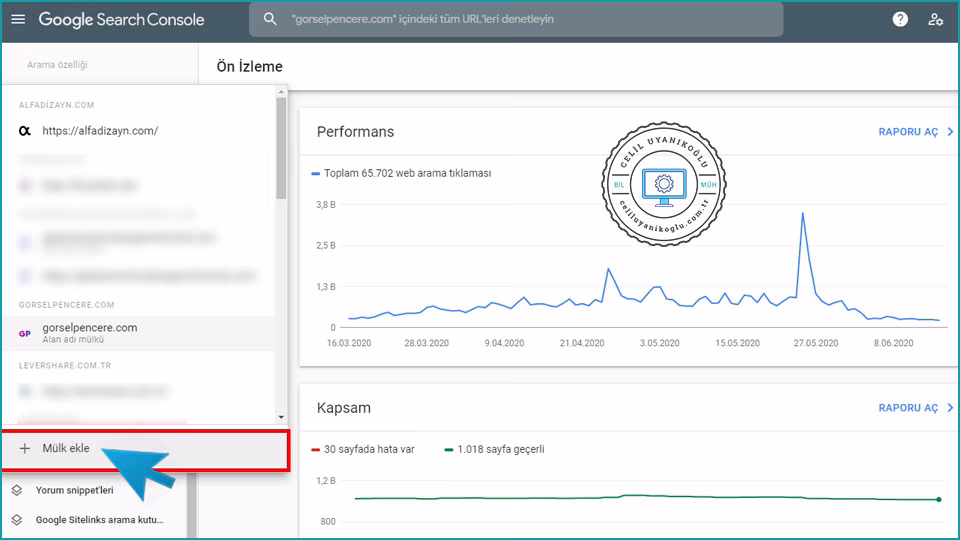Click the search magnifier icon
This screenshot has height=540, width=960.
click(270, 19)
